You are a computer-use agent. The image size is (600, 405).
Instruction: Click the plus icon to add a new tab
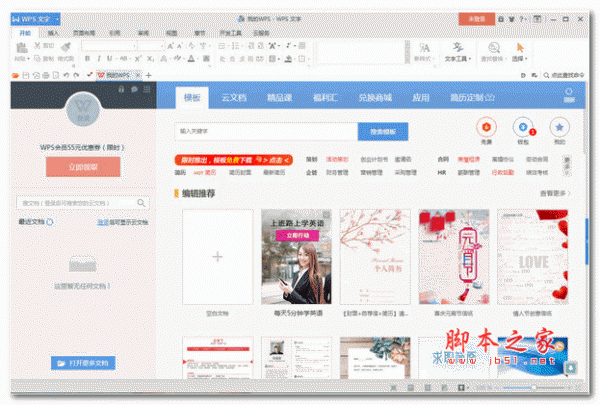coord(148,75)
